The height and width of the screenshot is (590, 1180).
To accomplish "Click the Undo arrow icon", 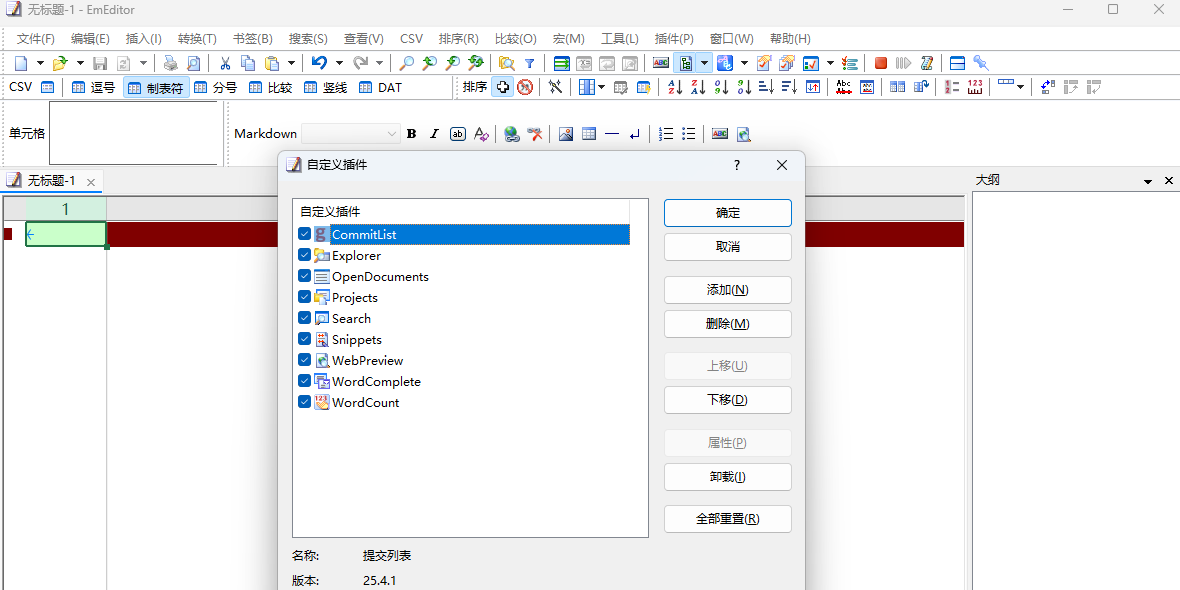I will [318, 63].
